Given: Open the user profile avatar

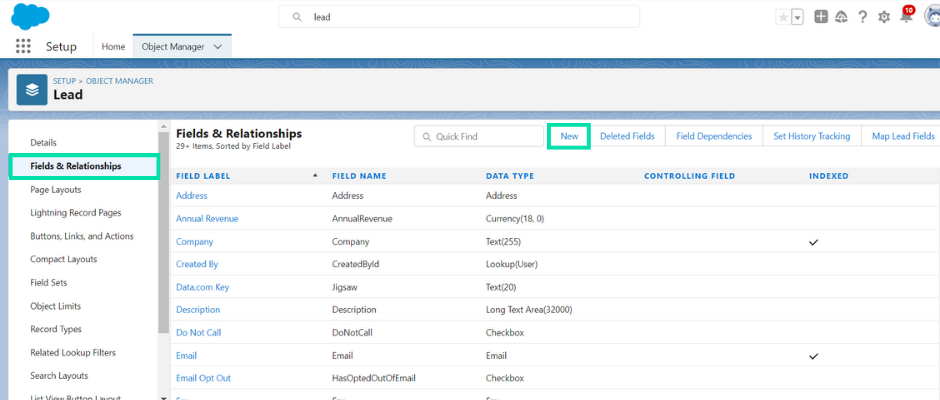Looking at the screenshot, I should click(932, 17).
